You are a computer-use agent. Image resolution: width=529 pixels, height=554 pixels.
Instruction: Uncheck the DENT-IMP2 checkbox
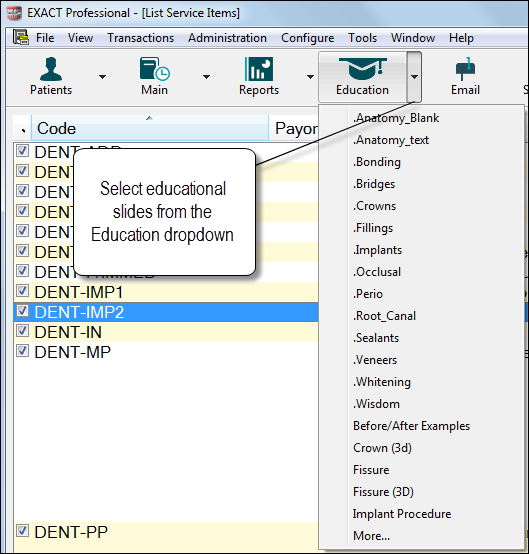(x=22, y=311)
